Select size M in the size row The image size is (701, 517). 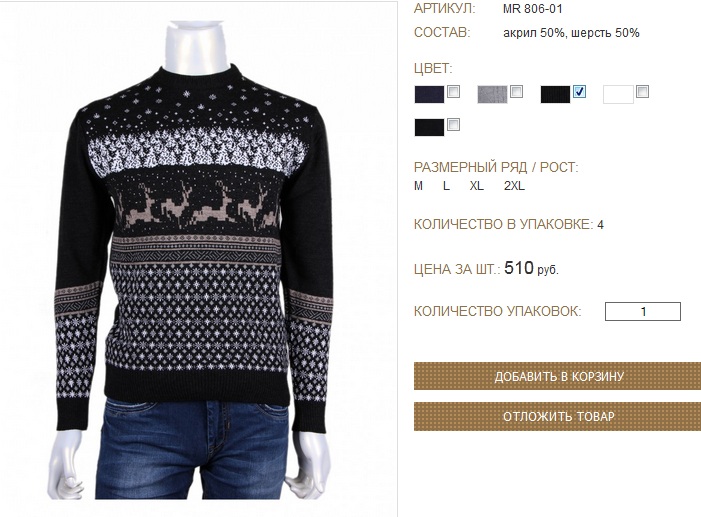pos(418,186)
